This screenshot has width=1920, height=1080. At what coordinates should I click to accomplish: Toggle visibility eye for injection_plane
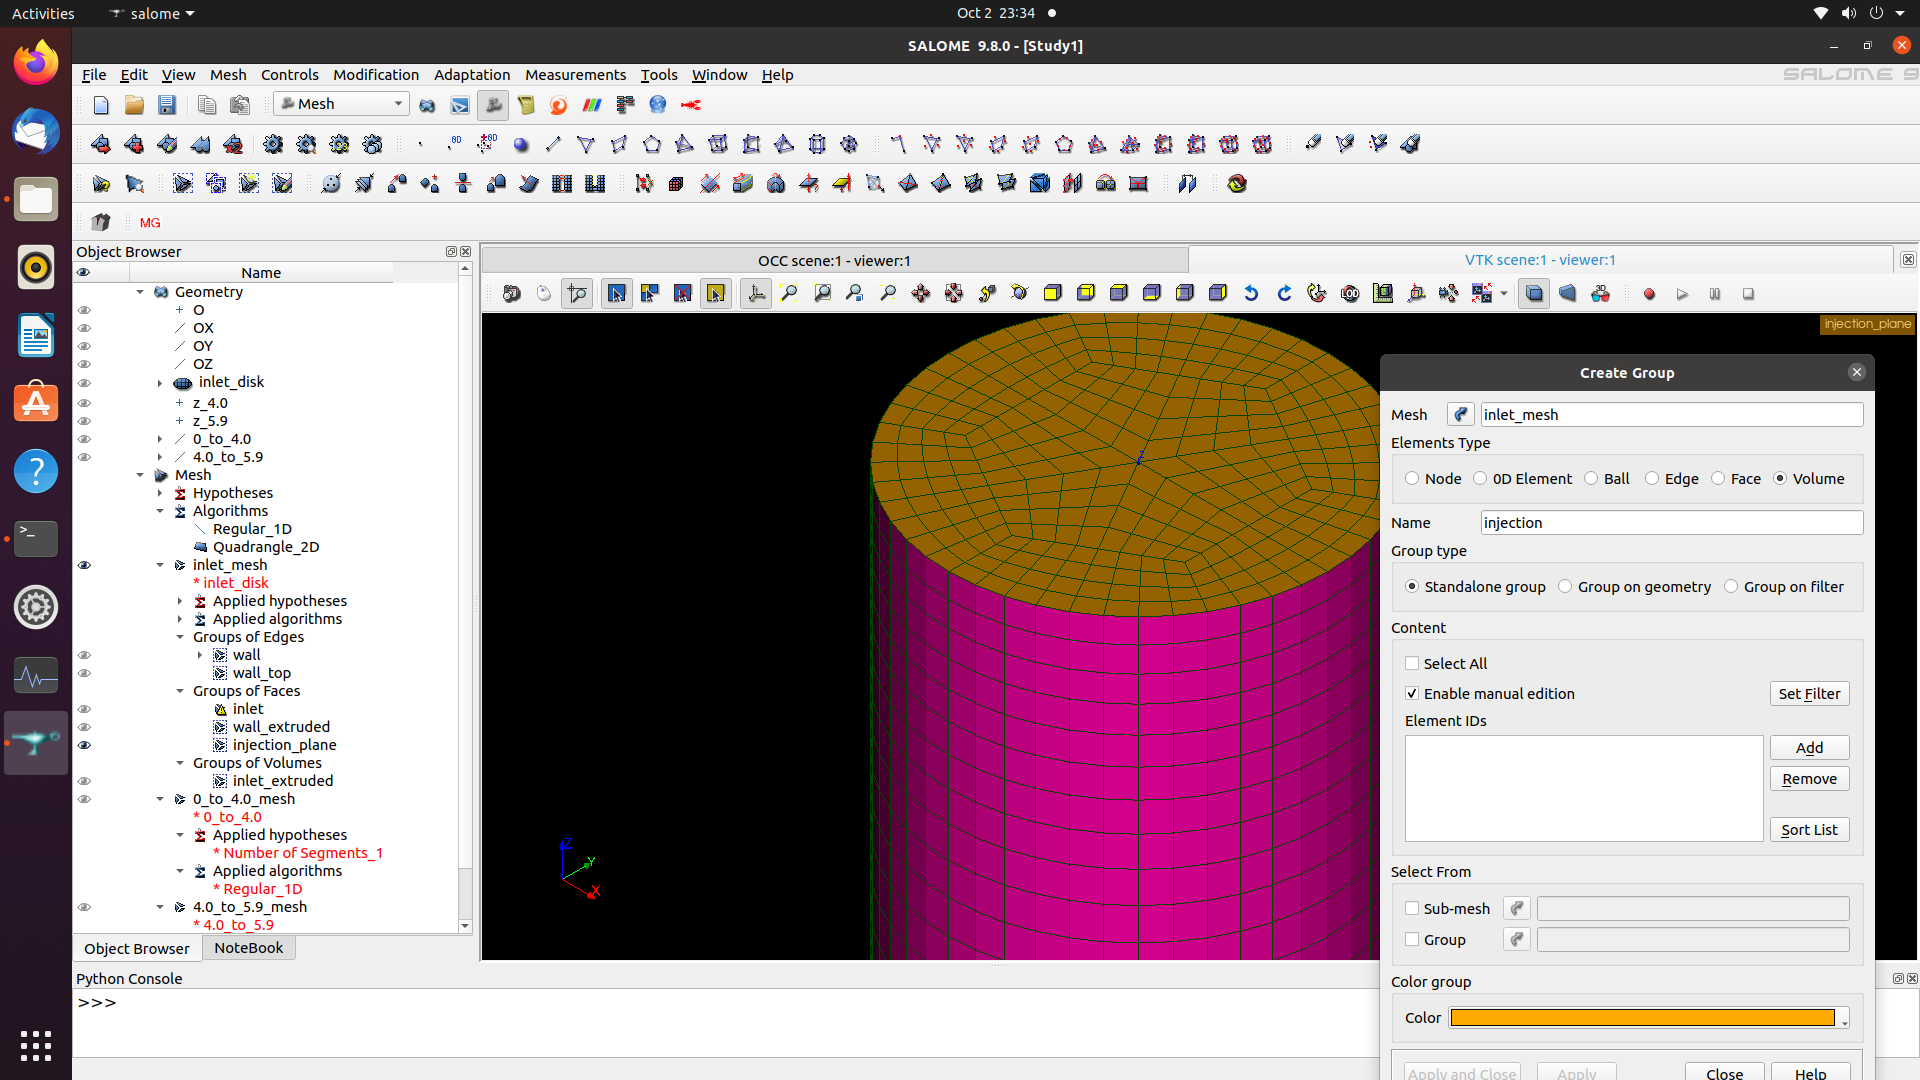84,745
